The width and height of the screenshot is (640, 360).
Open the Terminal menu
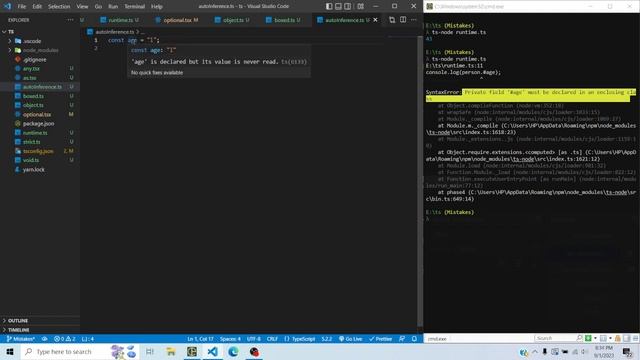tap(134, 7)
